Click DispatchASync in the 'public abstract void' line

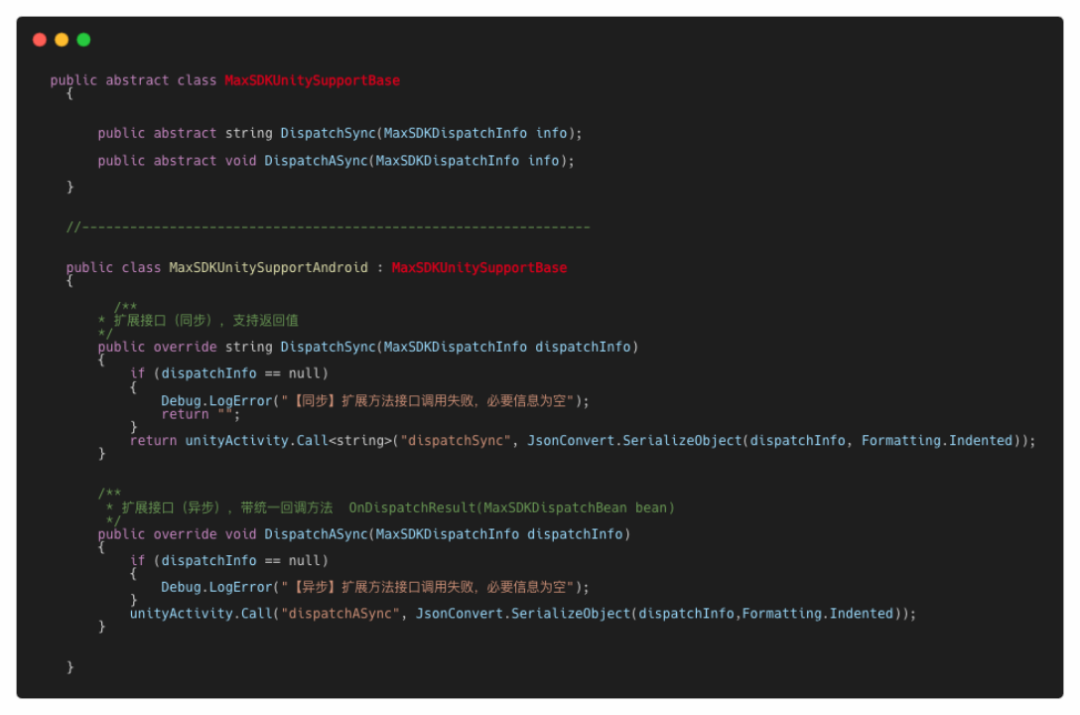click(316, 160)
